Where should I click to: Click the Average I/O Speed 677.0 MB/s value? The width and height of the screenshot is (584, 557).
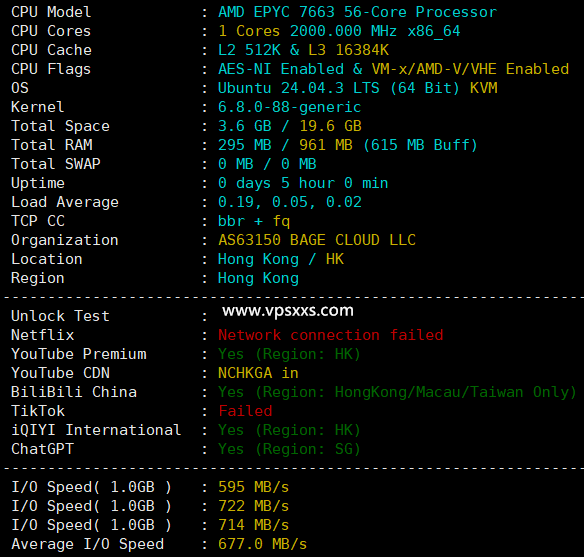pyautogui.click(x=262, y=544)
